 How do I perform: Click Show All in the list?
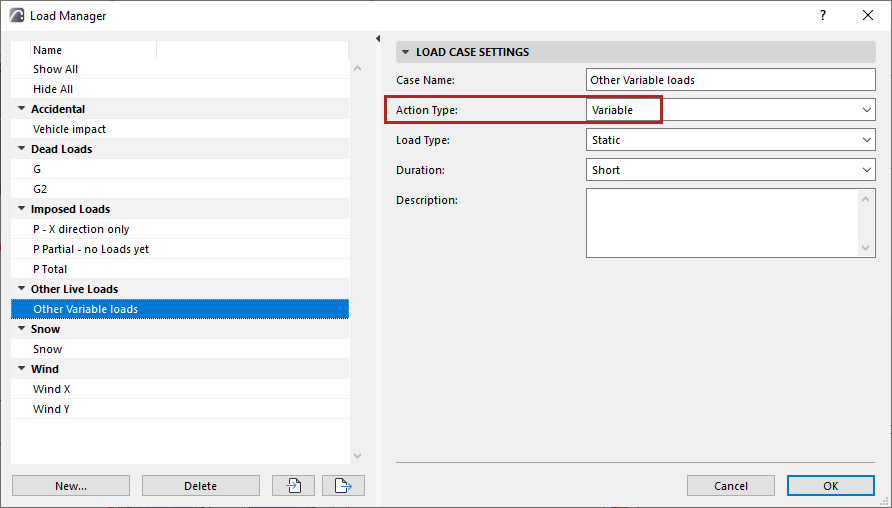[55, 69]
